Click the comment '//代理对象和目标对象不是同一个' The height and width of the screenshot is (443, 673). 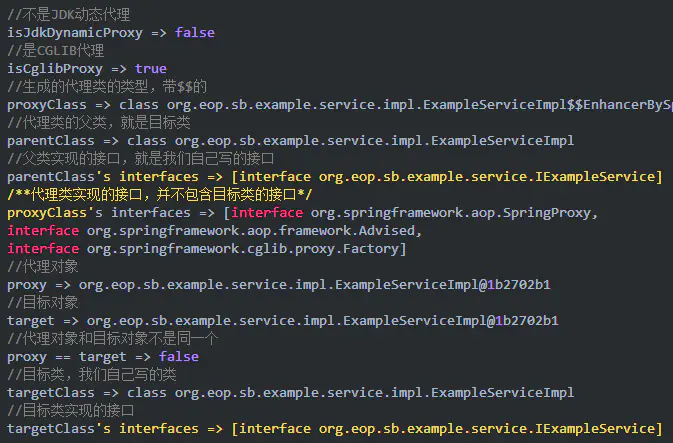pos(112,339)
